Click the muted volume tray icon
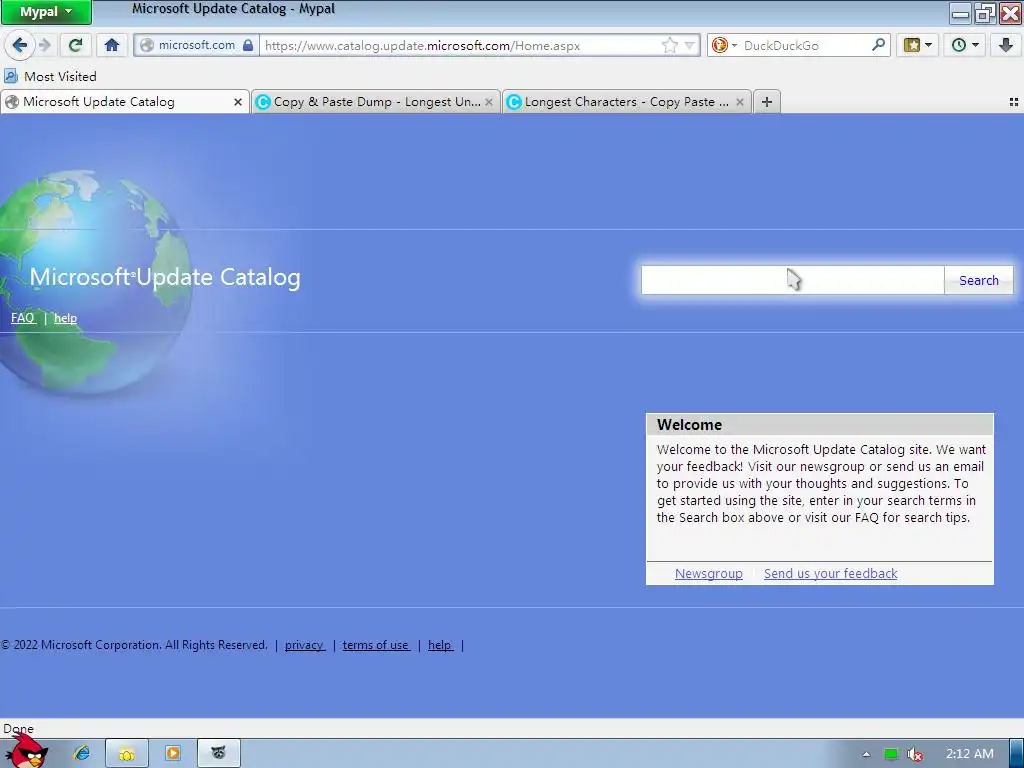The height and width of the screenshot is (768, 1024). click(915, 754)
